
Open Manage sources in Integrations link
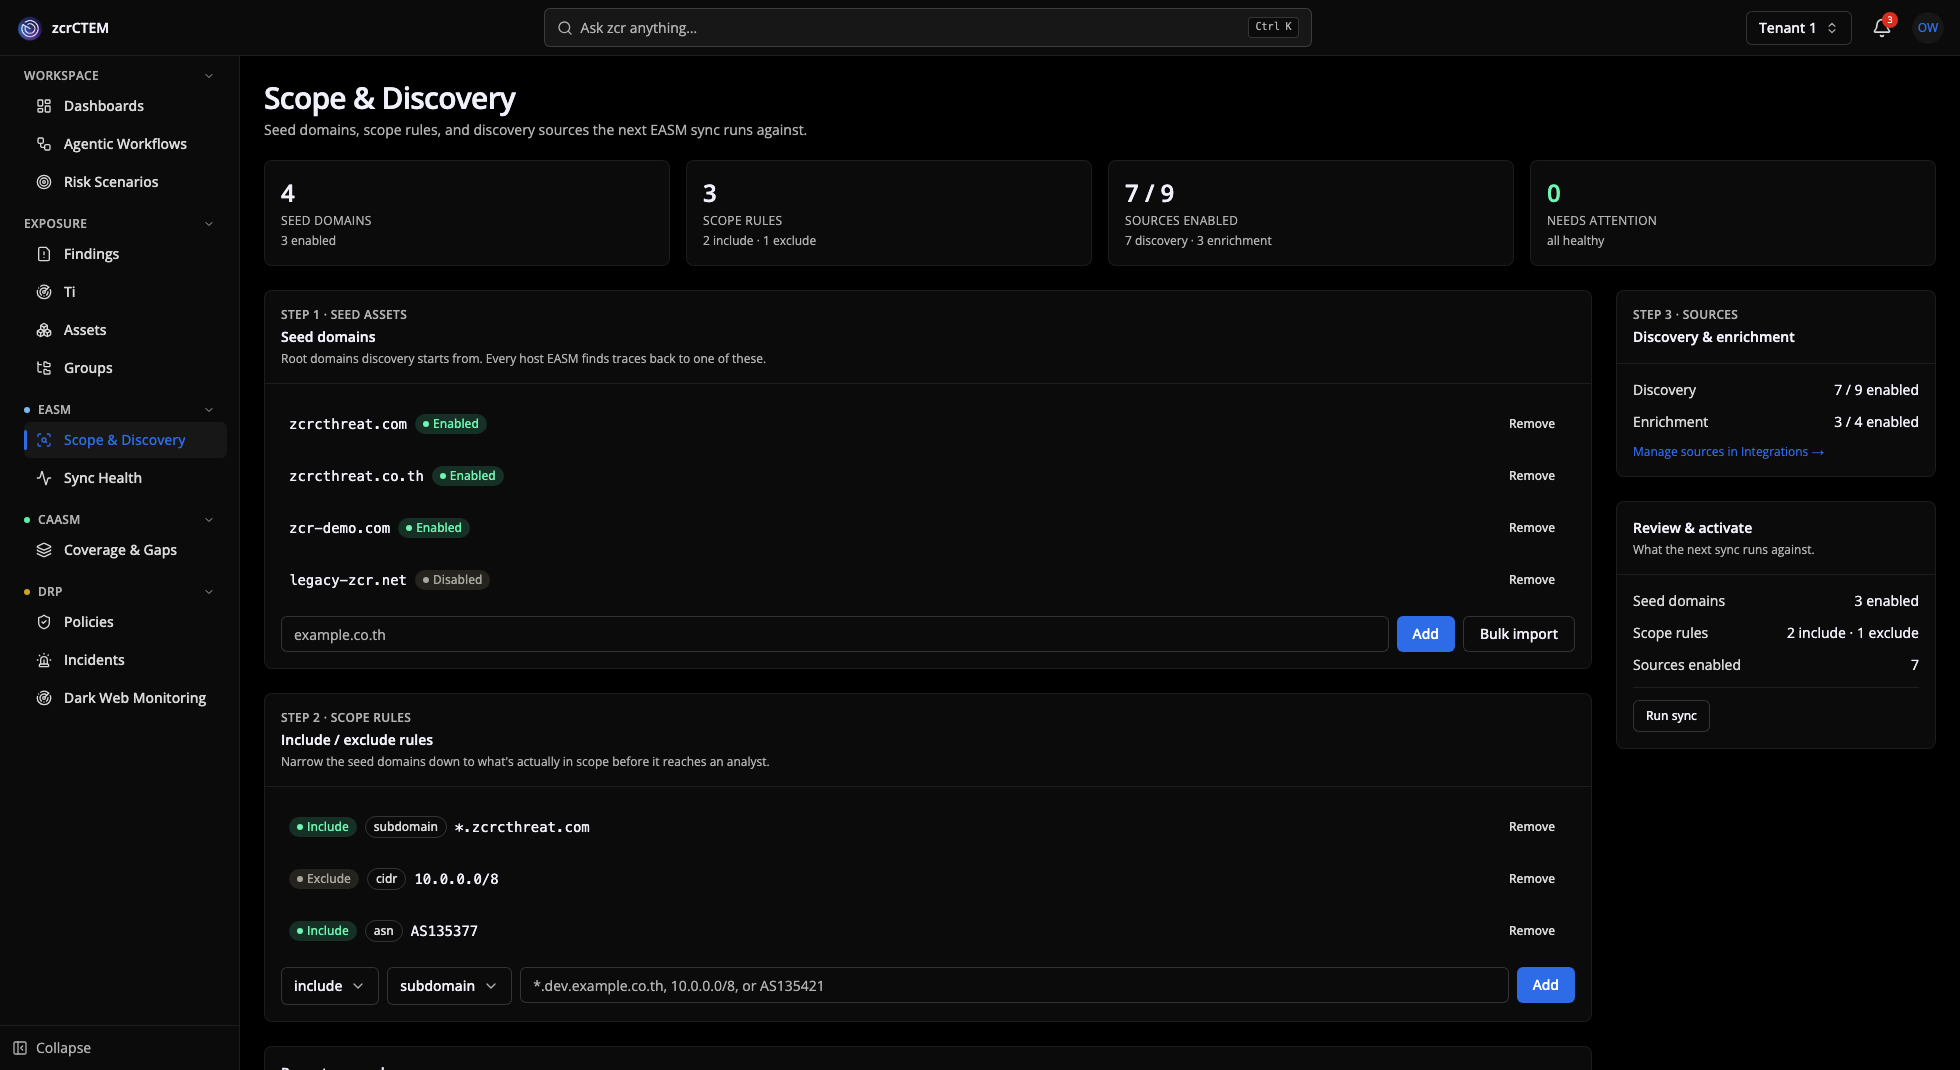tap(1728, 452)
